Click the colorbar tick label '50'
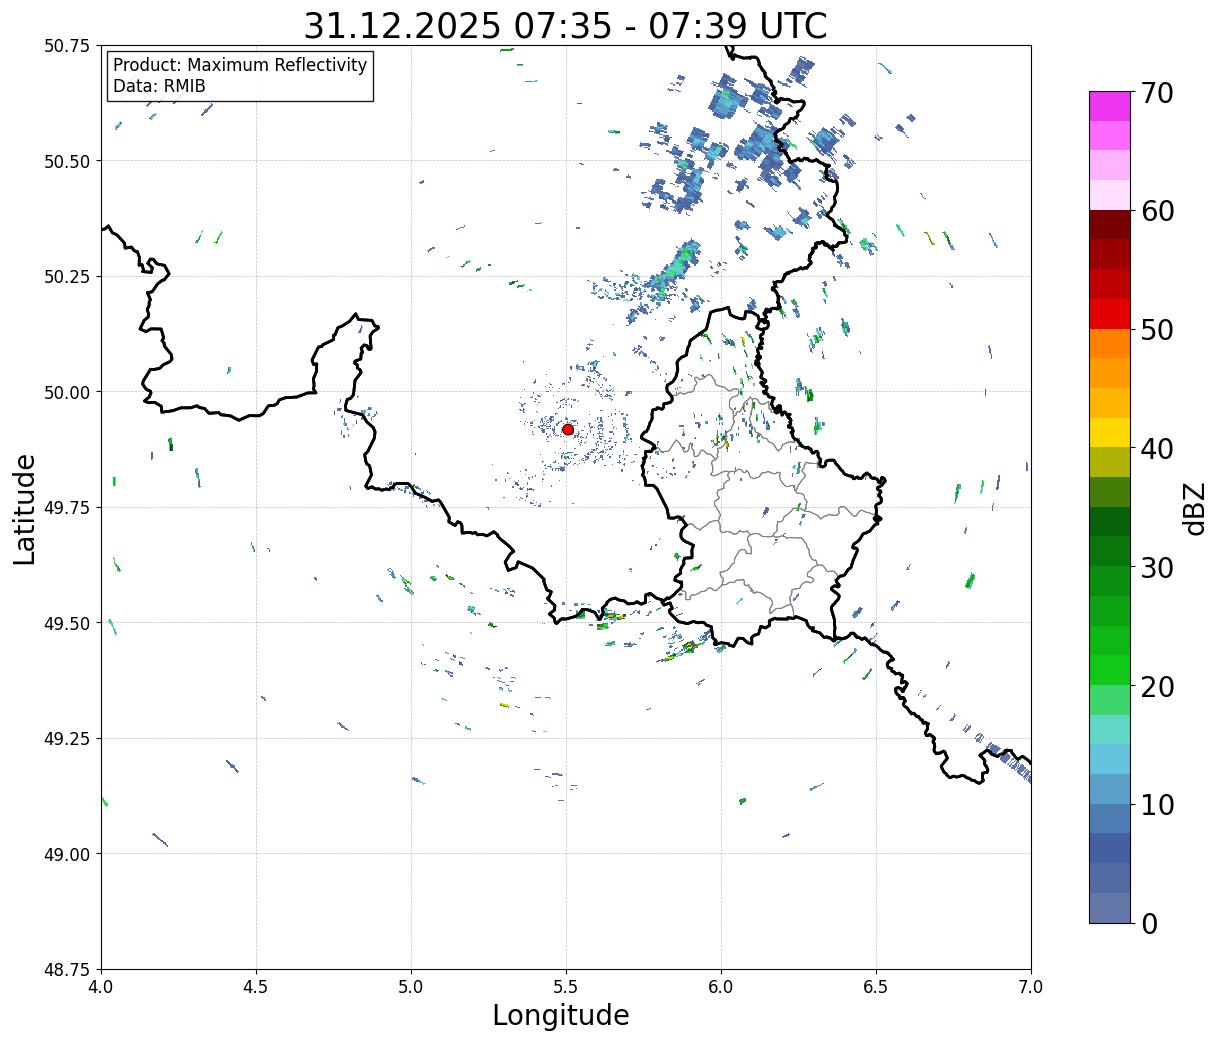The height and width of the screenshot is (1040, 1219). click(1156, 330)
